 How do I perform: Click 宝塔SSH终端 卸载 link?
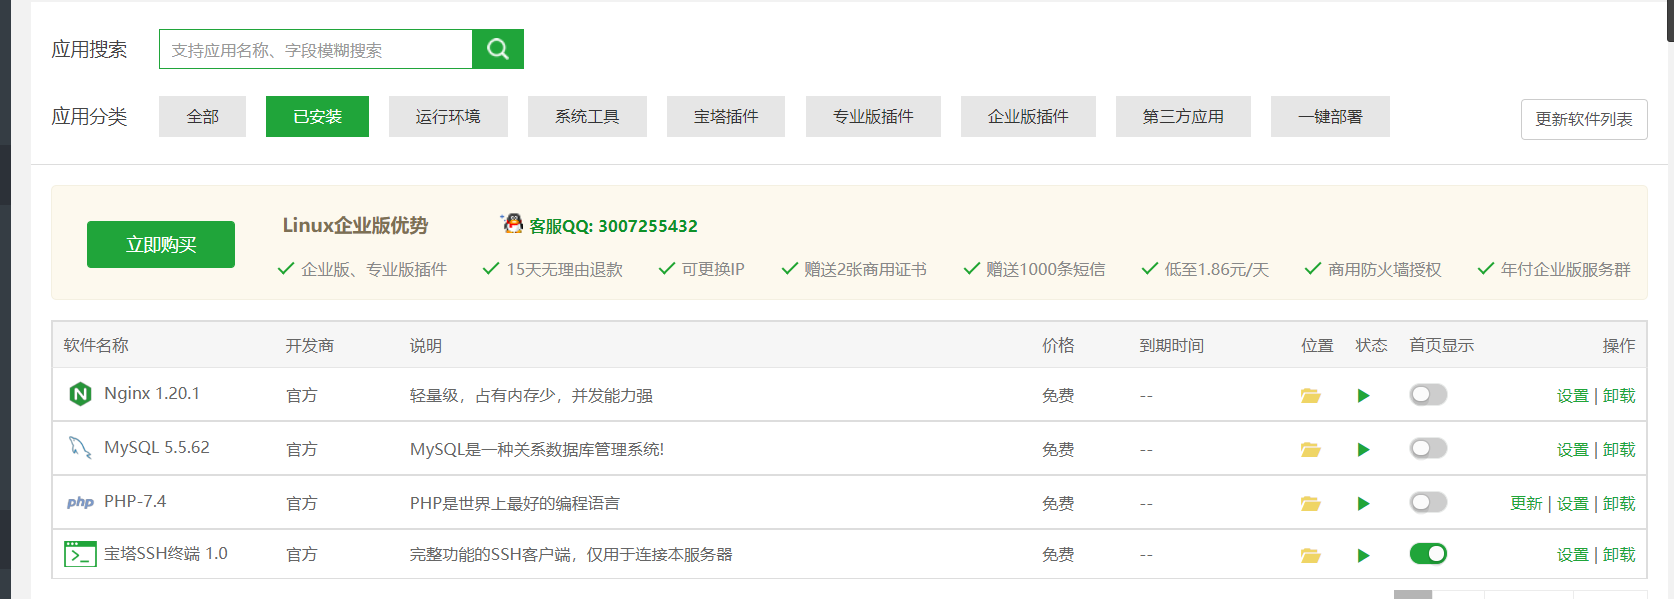click(1619, 555)
